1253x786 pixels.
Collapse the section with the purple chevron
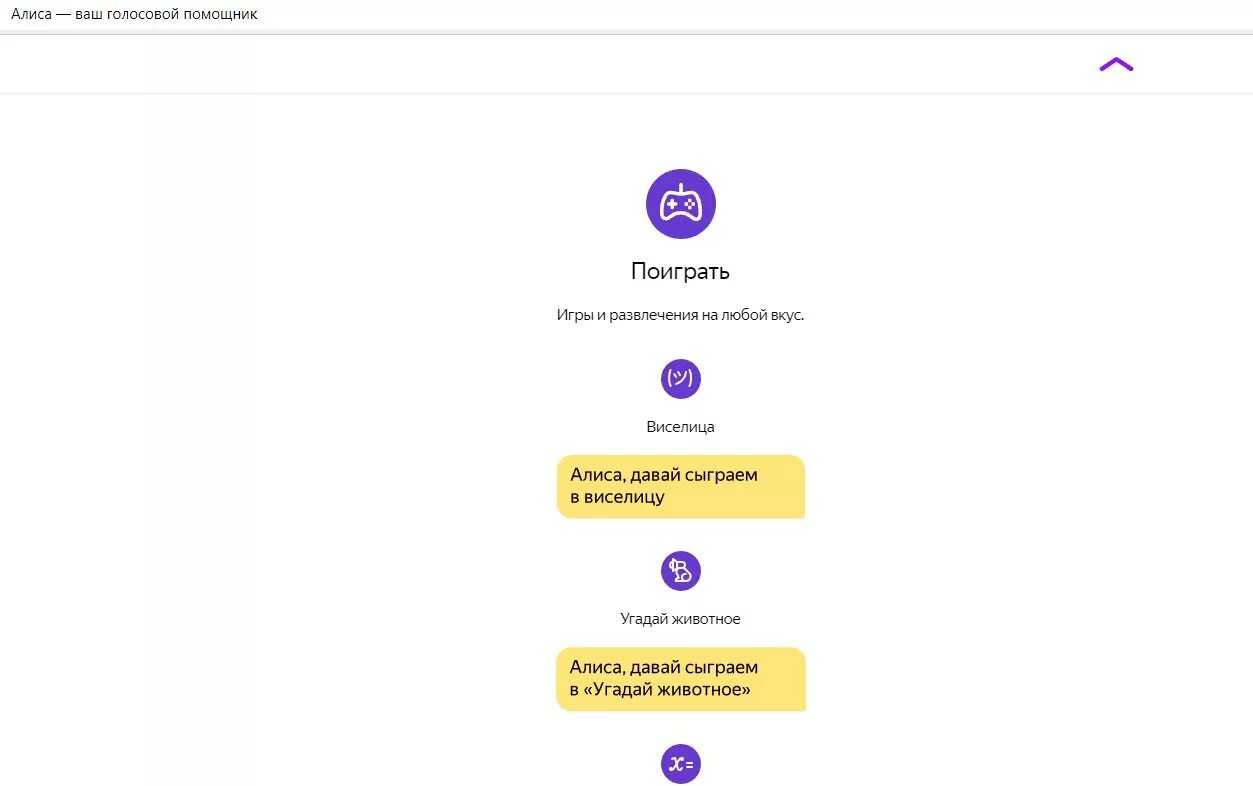1116,65
